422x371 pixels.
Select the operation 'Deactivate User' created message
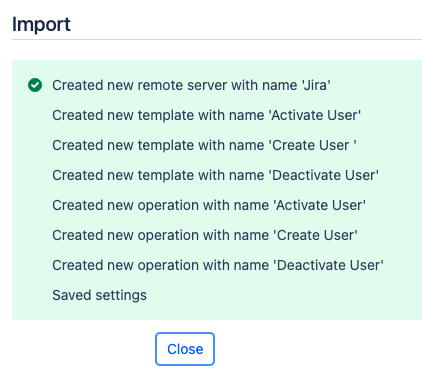pos(218,265)
